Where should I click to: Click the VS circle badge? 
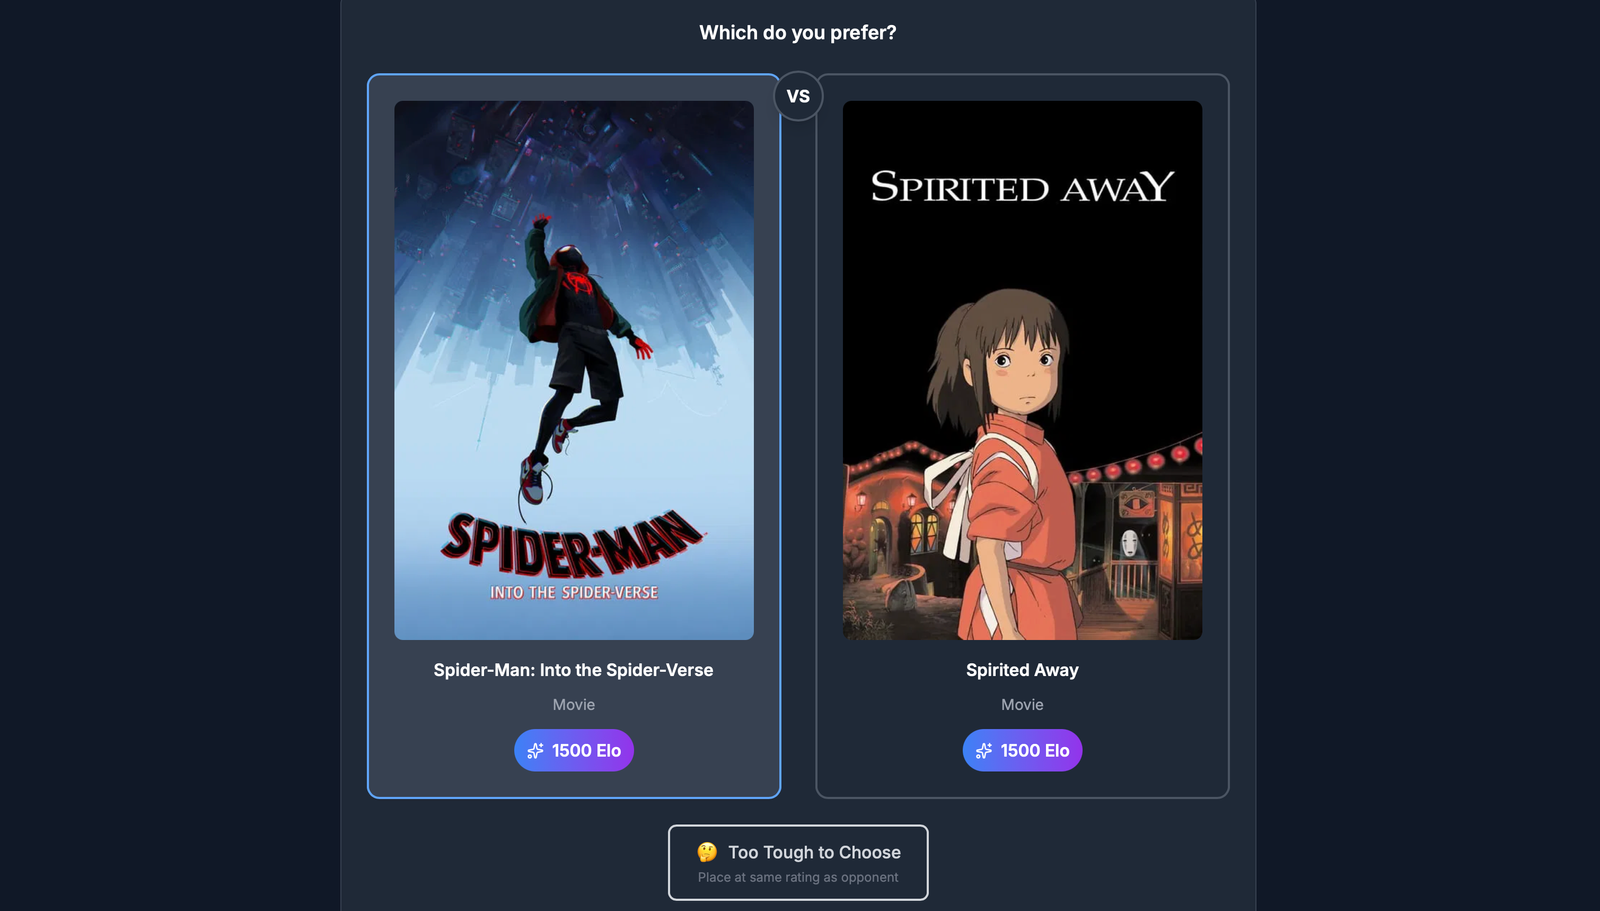pyautogui.click(x=798, y=96)
